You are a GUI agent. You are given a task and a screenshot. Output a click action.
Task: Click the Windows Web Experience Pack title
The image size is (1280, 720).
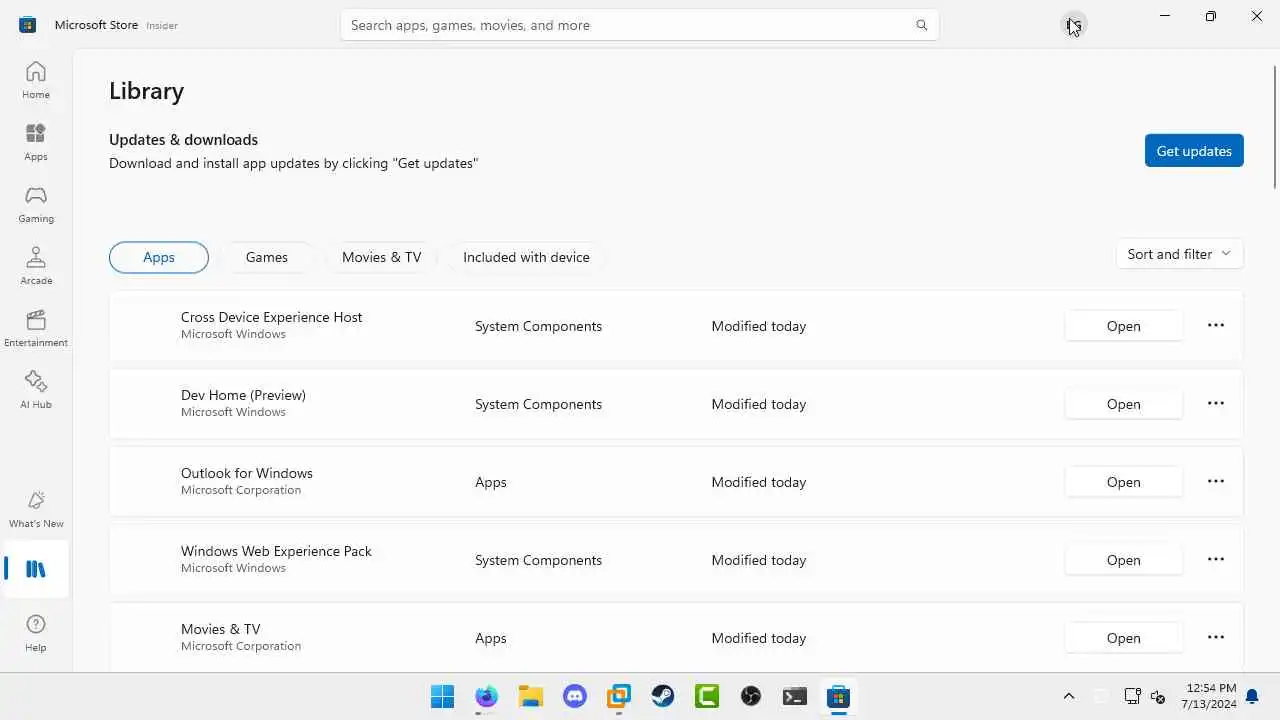276,551
